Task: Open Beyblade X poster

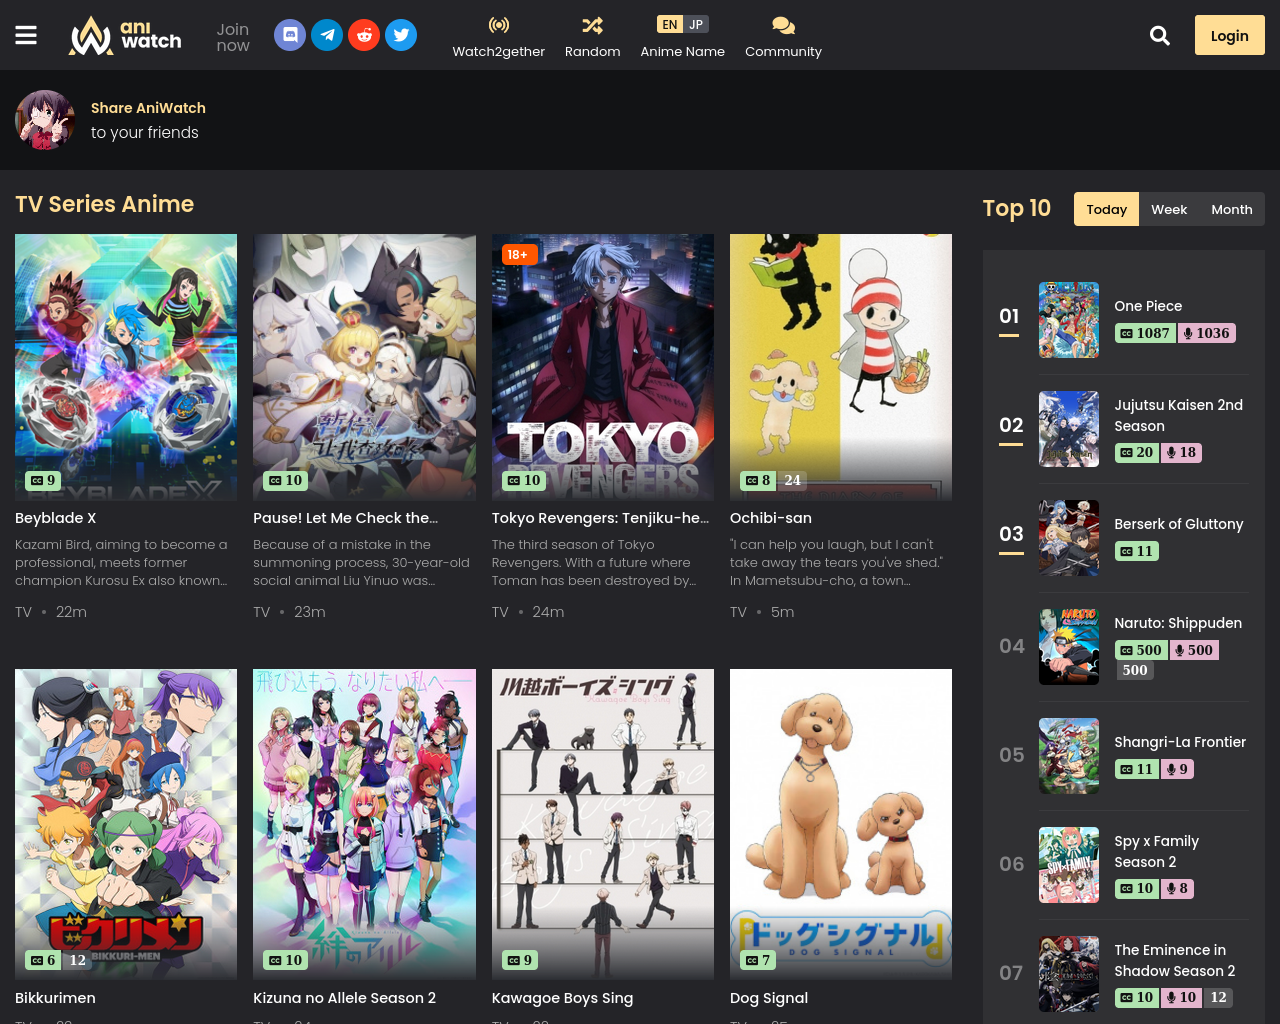Action: (126, 367)
